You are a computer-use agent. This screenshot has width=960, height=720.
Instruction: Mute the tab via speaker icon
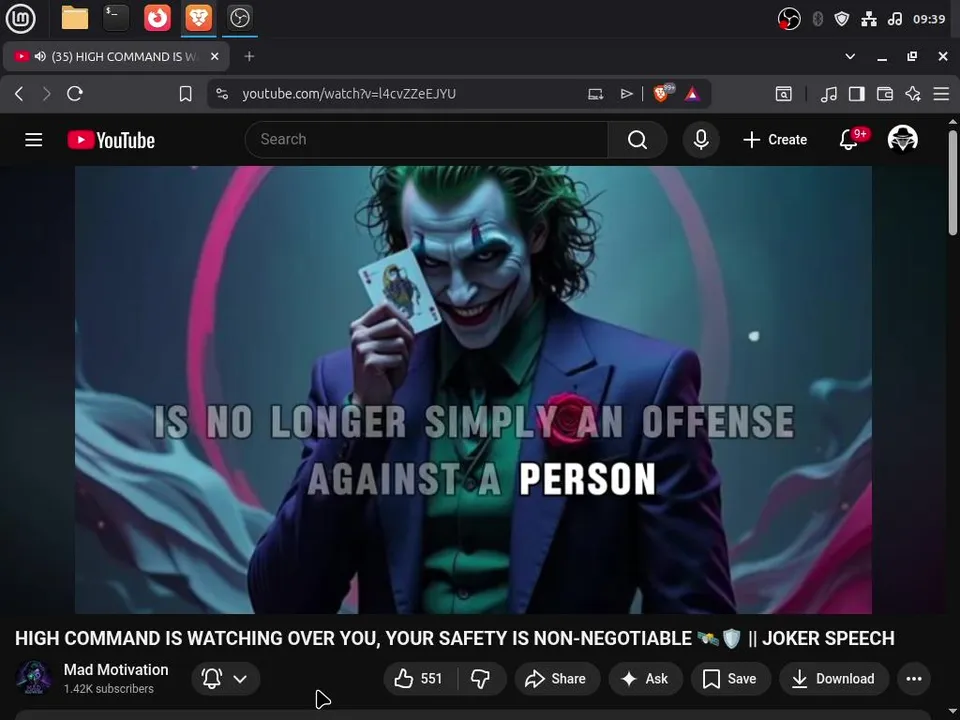tap(40, 56)
